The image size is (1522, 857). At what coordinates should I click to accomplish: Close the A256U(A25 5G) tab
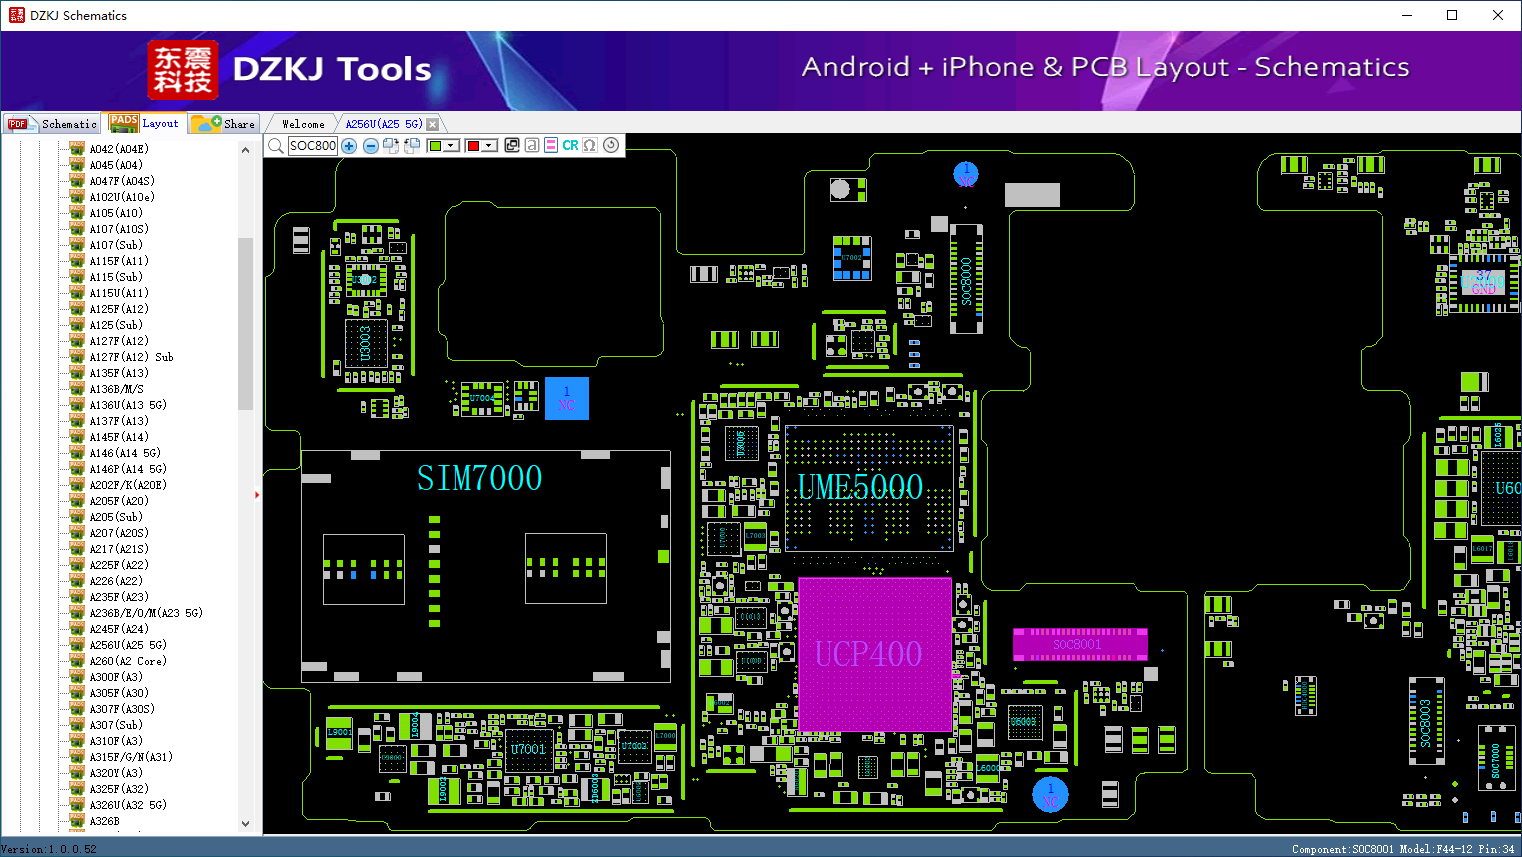pos(432,124)
